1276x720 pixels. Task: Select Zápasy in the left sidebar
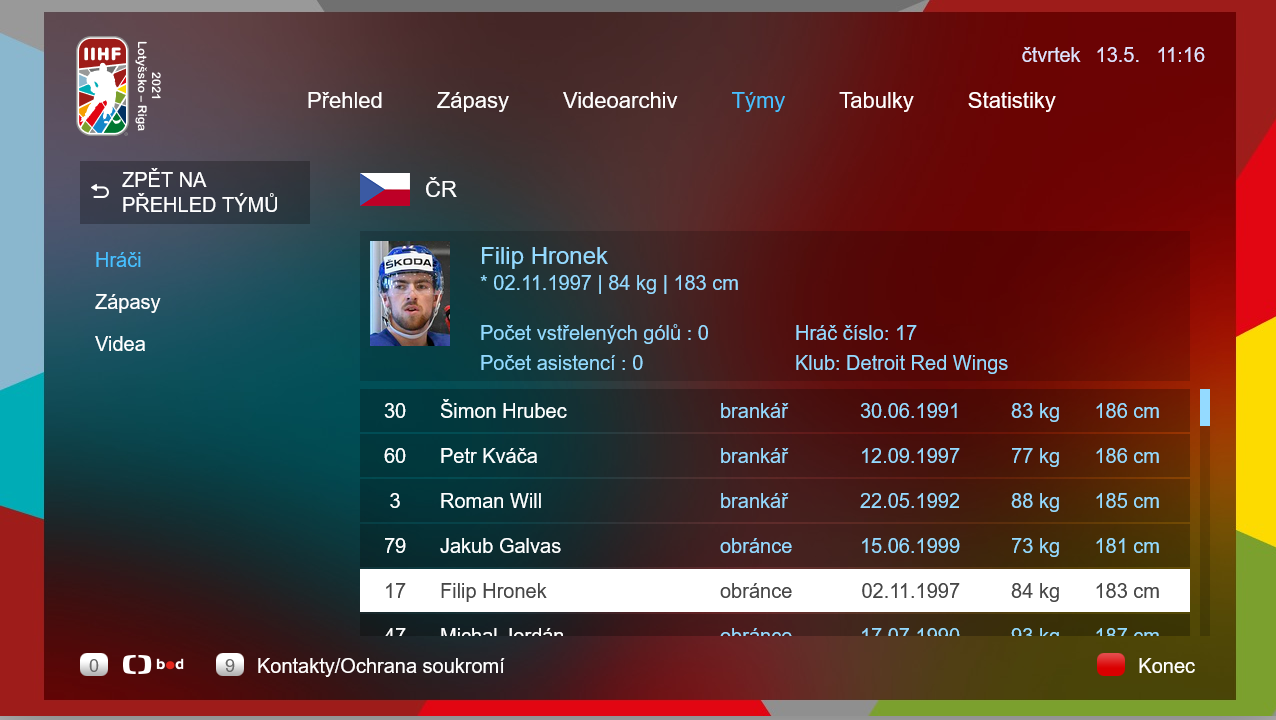coord(128,302)
